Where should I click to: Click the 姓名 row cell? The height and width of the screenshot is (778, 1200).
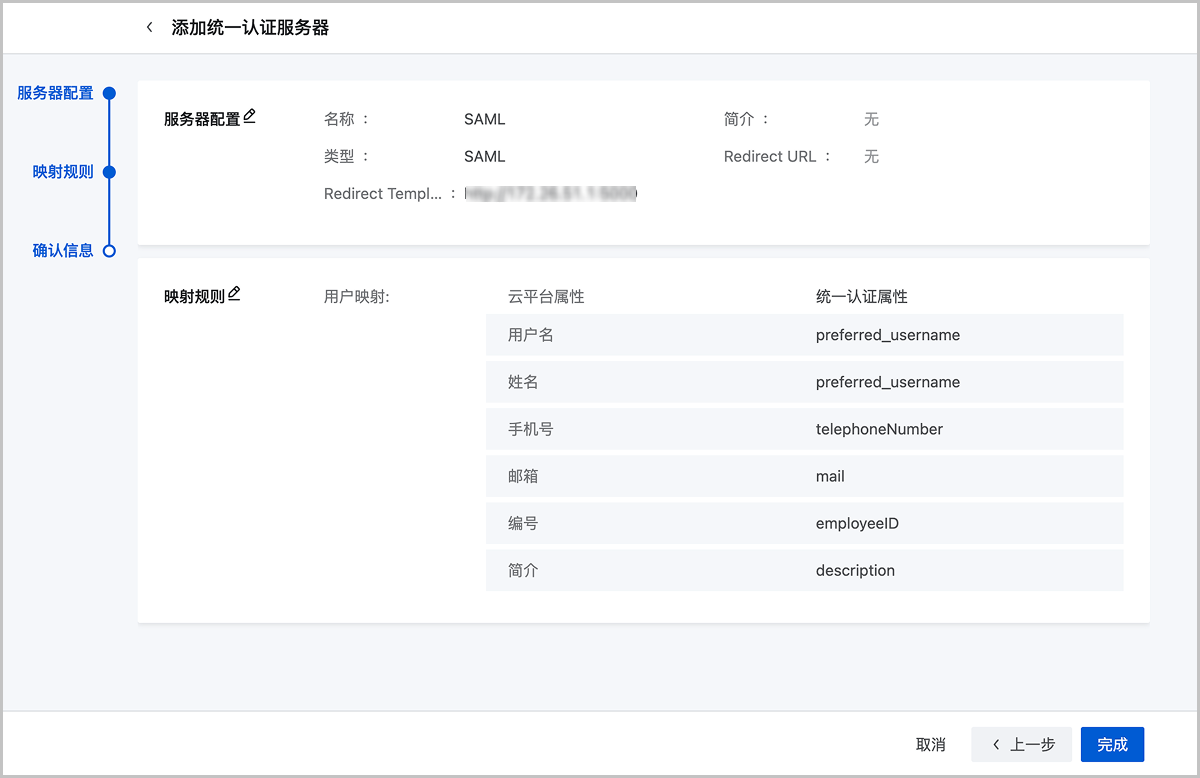[x=523, y=382]
